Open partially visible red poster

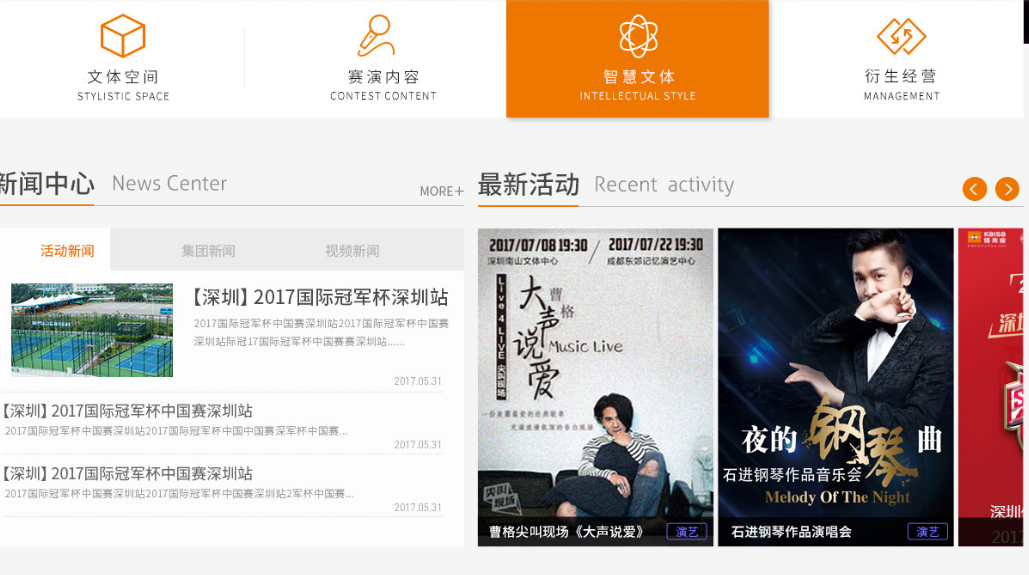click(x=990, y=387)
